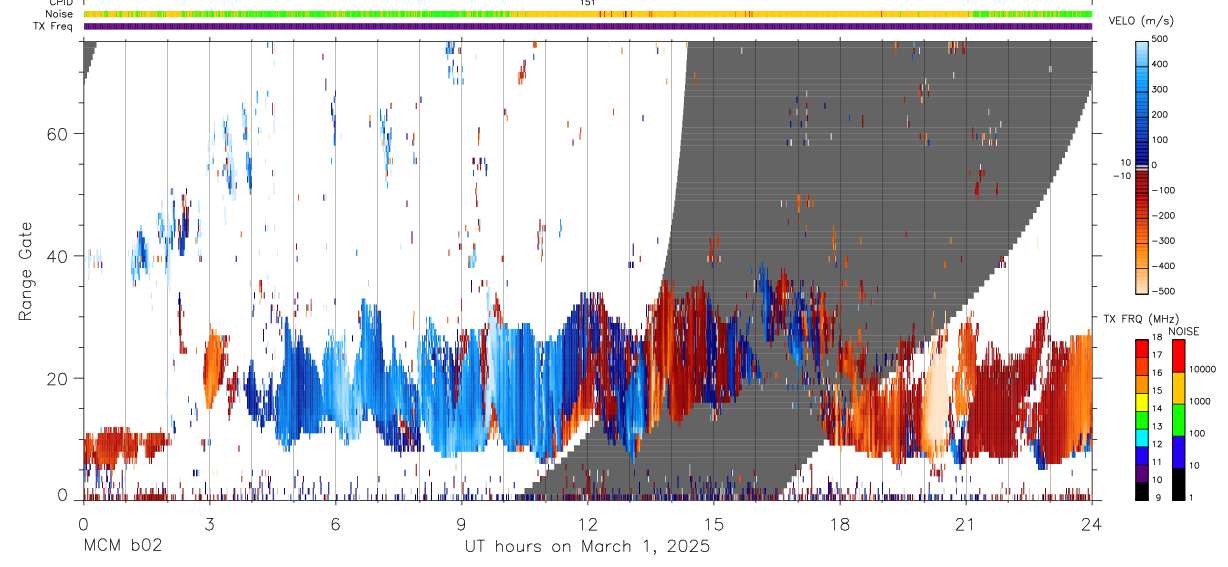Viewport: 1228px width, 567px height.
Task: Click the '24' tick on UT hours axis
Action: [x=1092, y=524]
